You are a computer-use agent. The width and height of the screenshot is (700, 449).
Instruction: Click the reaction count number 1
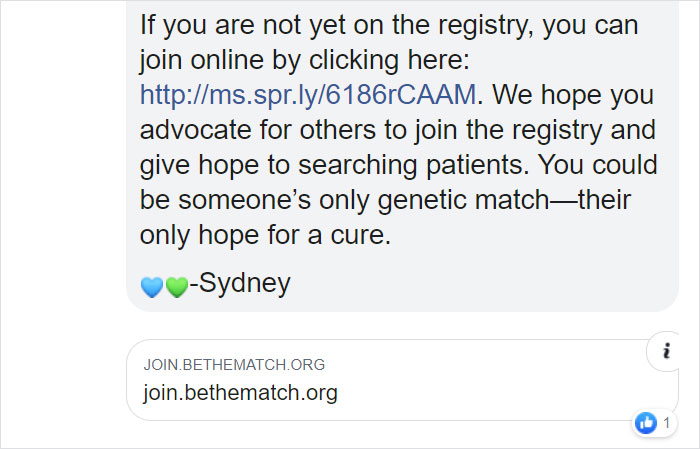click(666, 423)
